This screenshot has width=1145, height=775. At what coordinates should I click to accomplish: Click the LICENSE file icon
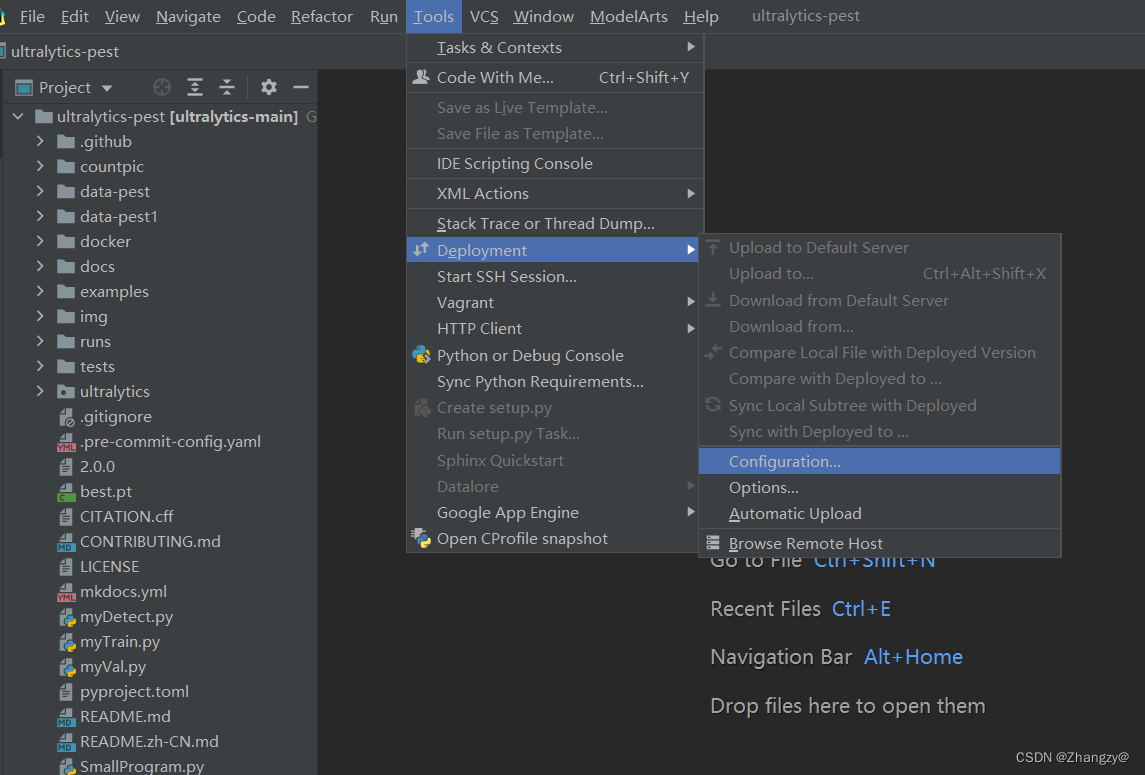tap(66, 567)
